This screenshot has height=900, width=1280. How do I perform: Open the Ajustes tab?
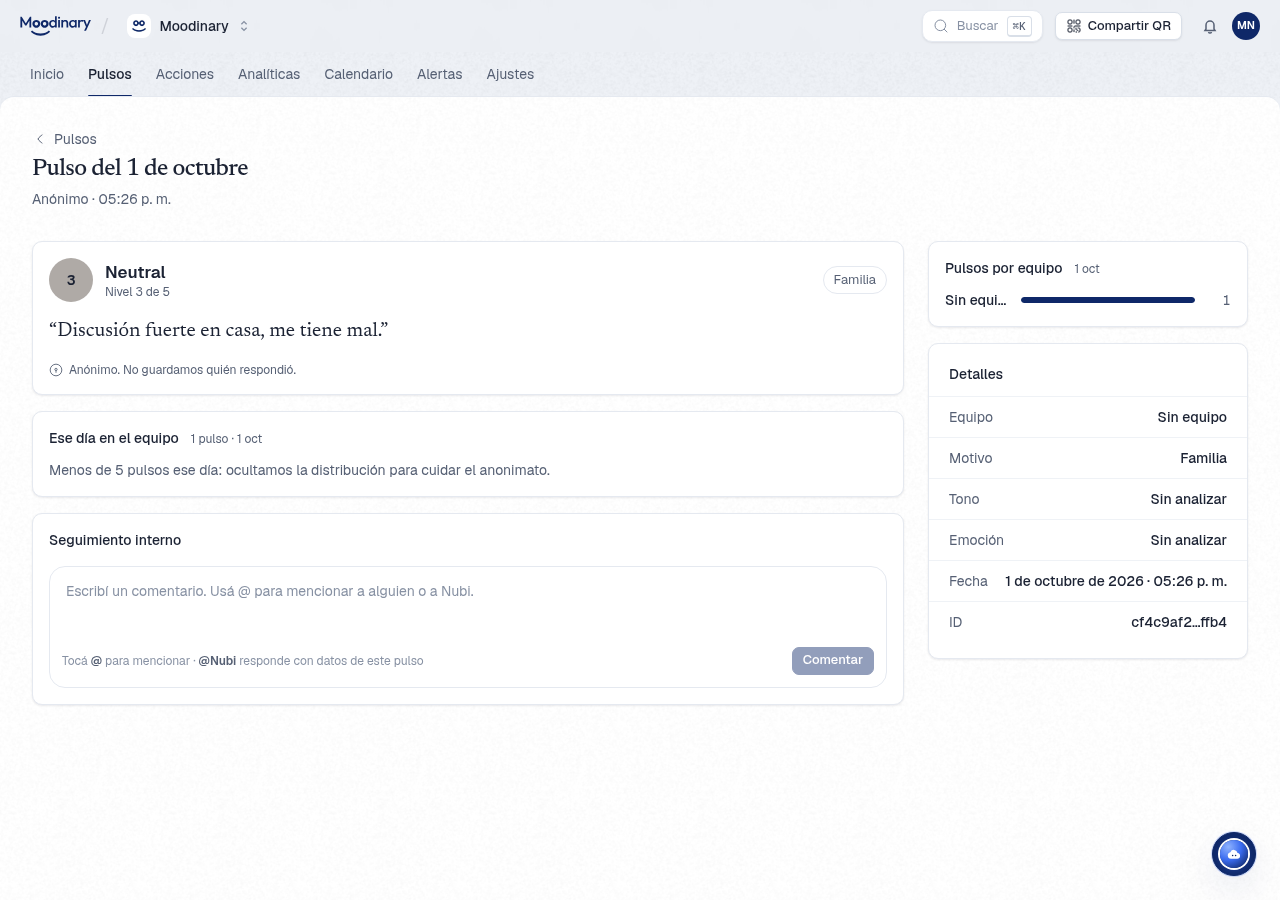tap(510, 74)
